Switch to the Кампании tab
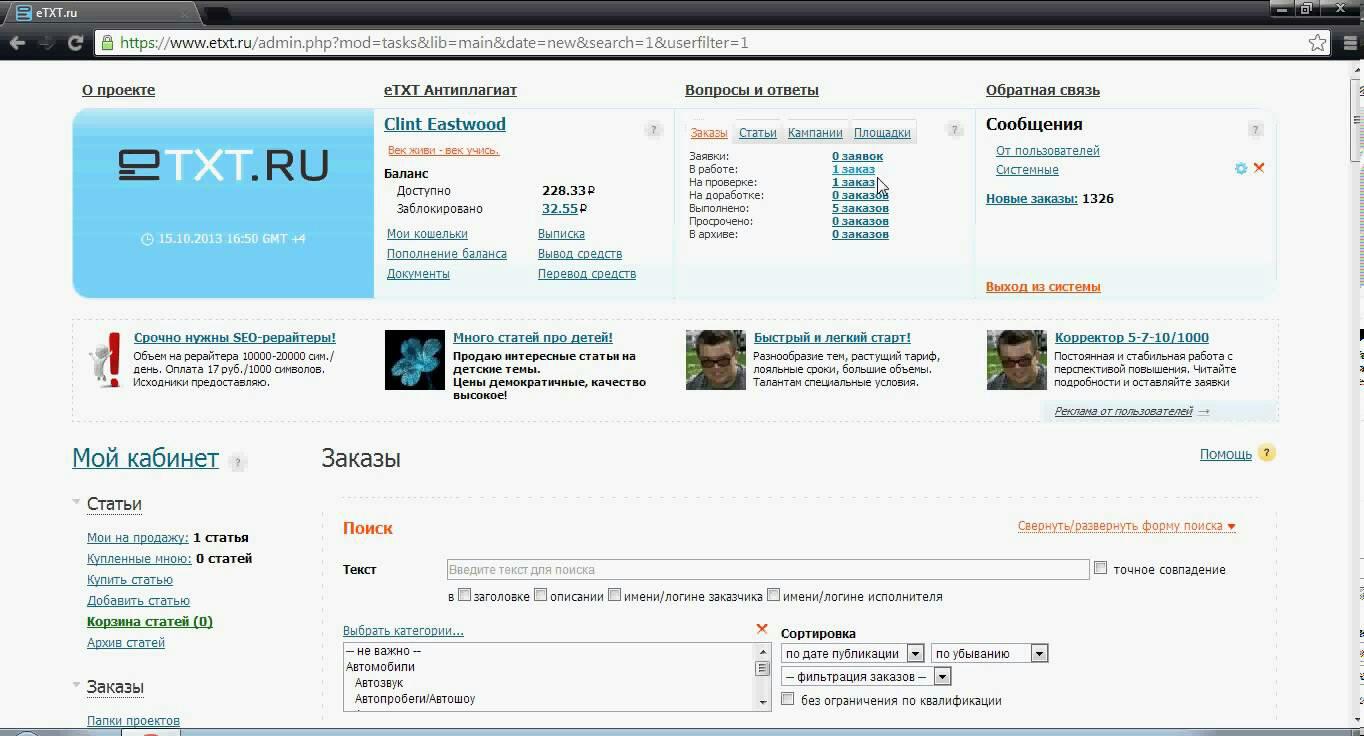This screenshot has width=1364, height=736. pos(815,133)
